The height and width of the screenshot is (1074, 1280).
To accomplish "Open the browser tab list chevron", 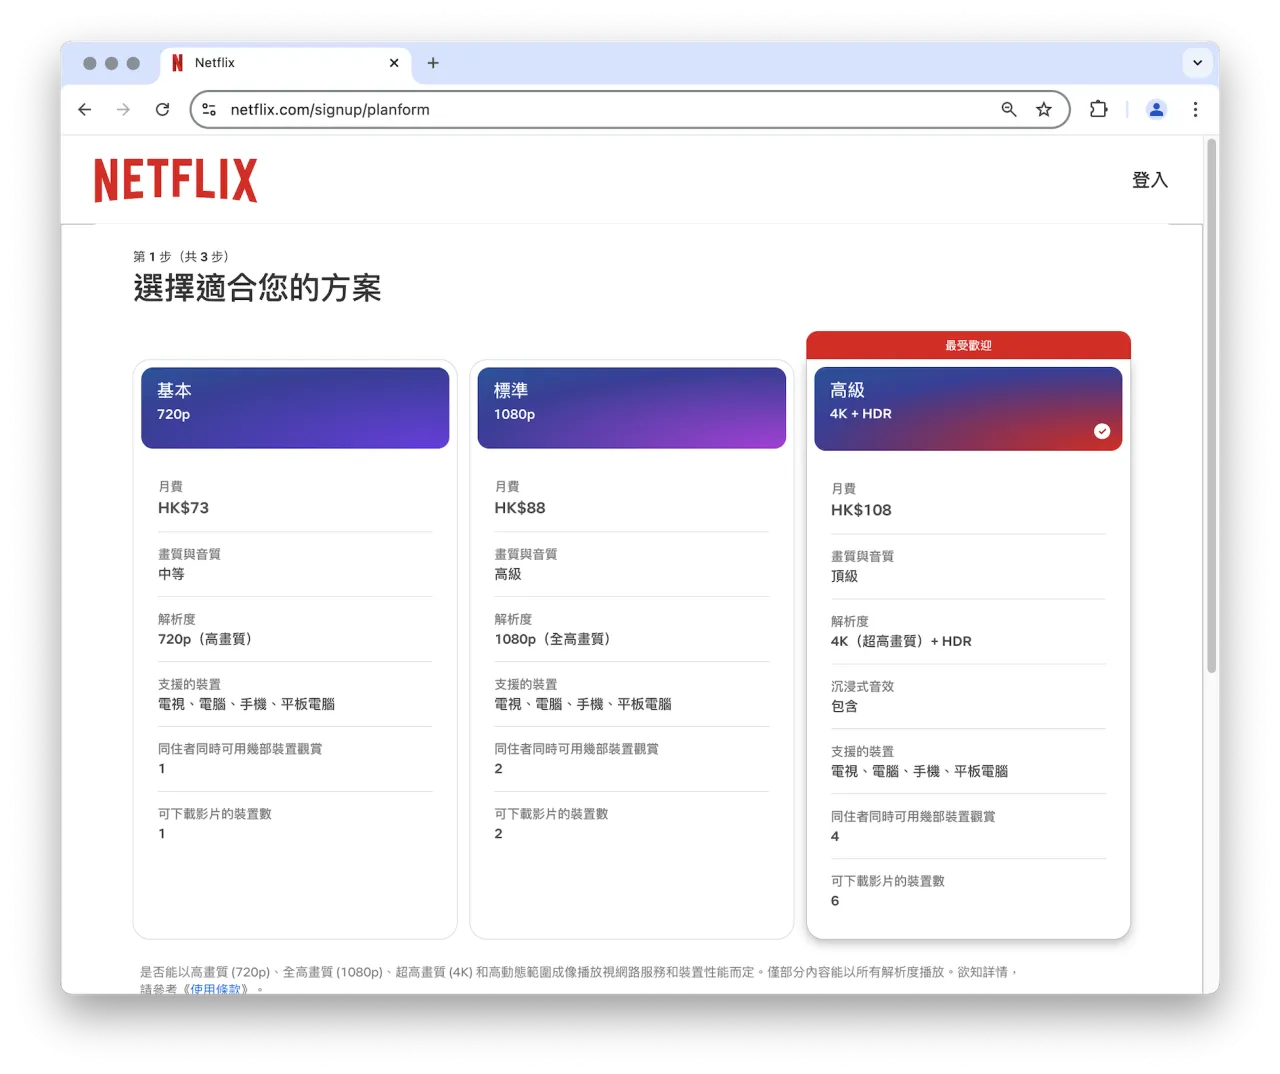I will coord(1197,62).
